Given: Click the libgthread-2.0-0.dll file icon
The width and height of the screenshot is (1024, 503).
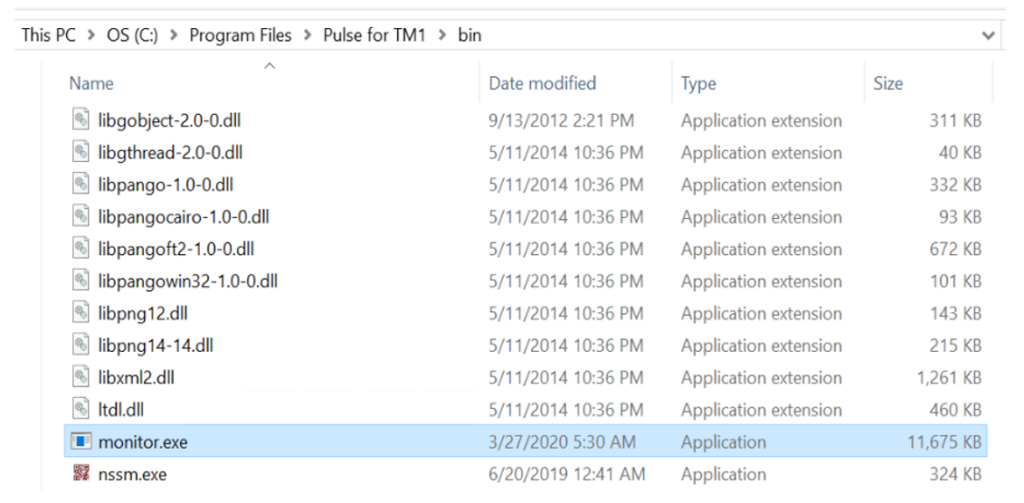Looking at the screenshot, I should 81,153.
